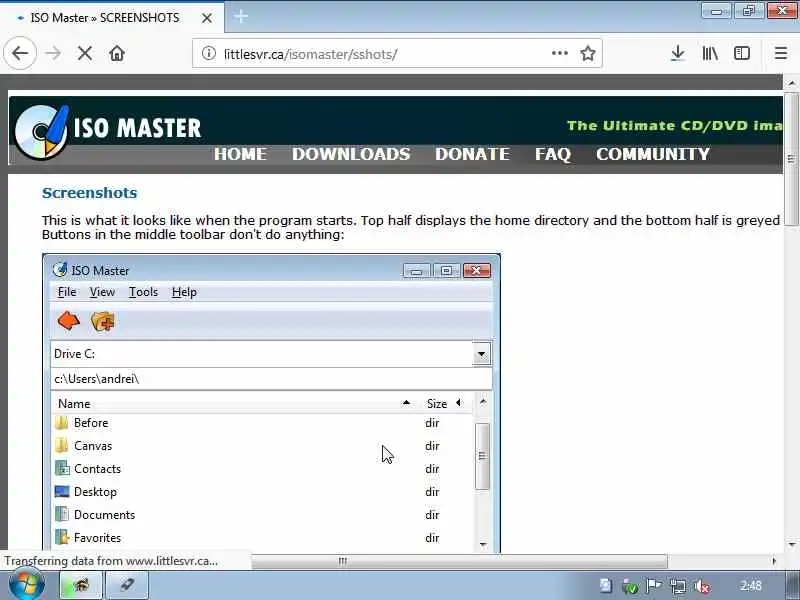Click the Before folder row
Viewport: 800px width, 600px height.
click(262, 423)
